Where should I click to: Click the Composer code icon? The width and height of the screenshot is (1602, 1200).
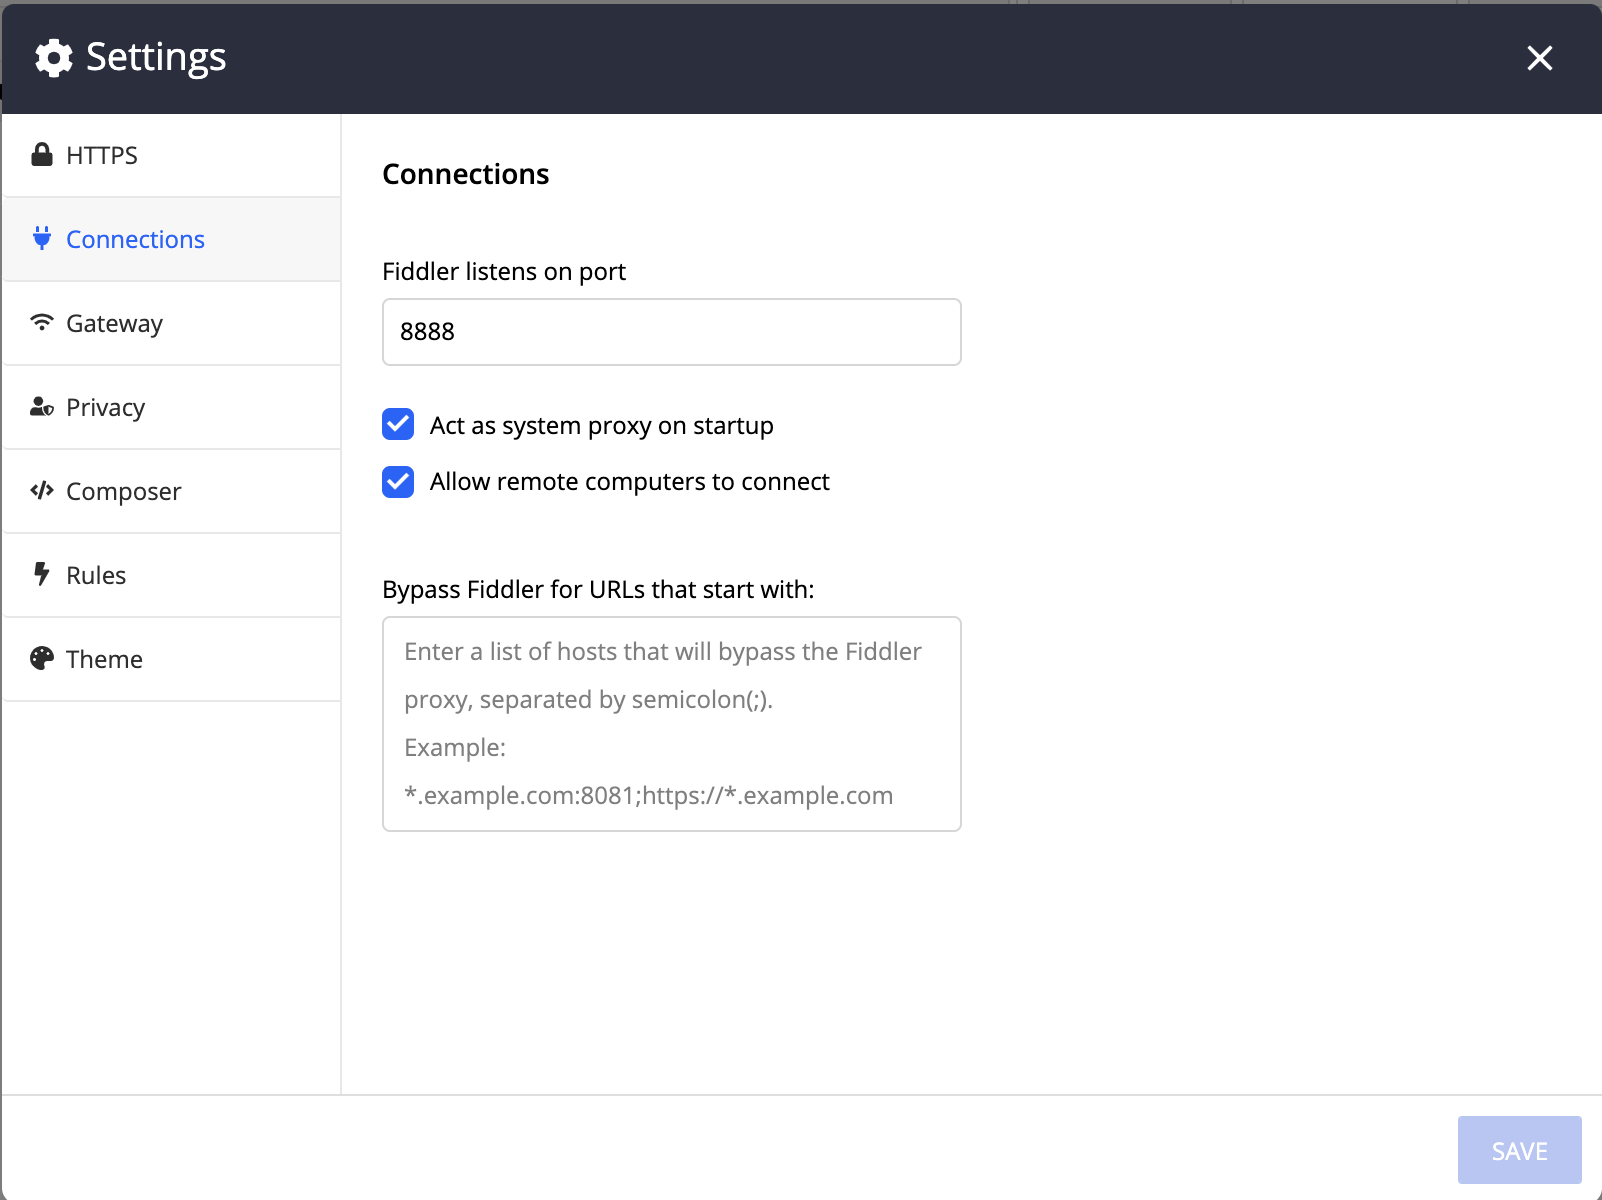[42, 491]
